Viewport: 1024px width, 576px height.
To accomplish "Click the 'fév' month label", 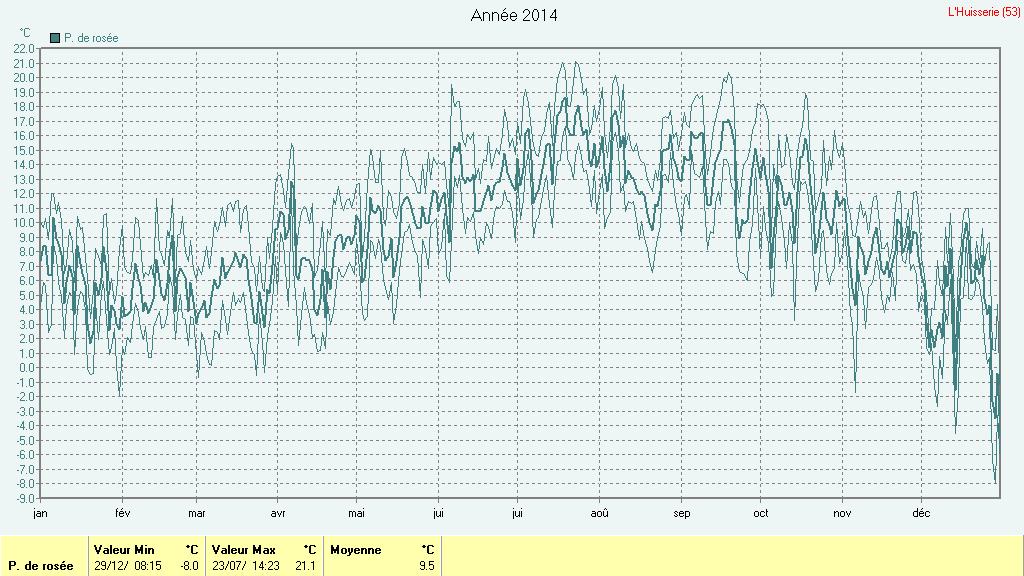I will pyautogui.click(x=123, y=513).
